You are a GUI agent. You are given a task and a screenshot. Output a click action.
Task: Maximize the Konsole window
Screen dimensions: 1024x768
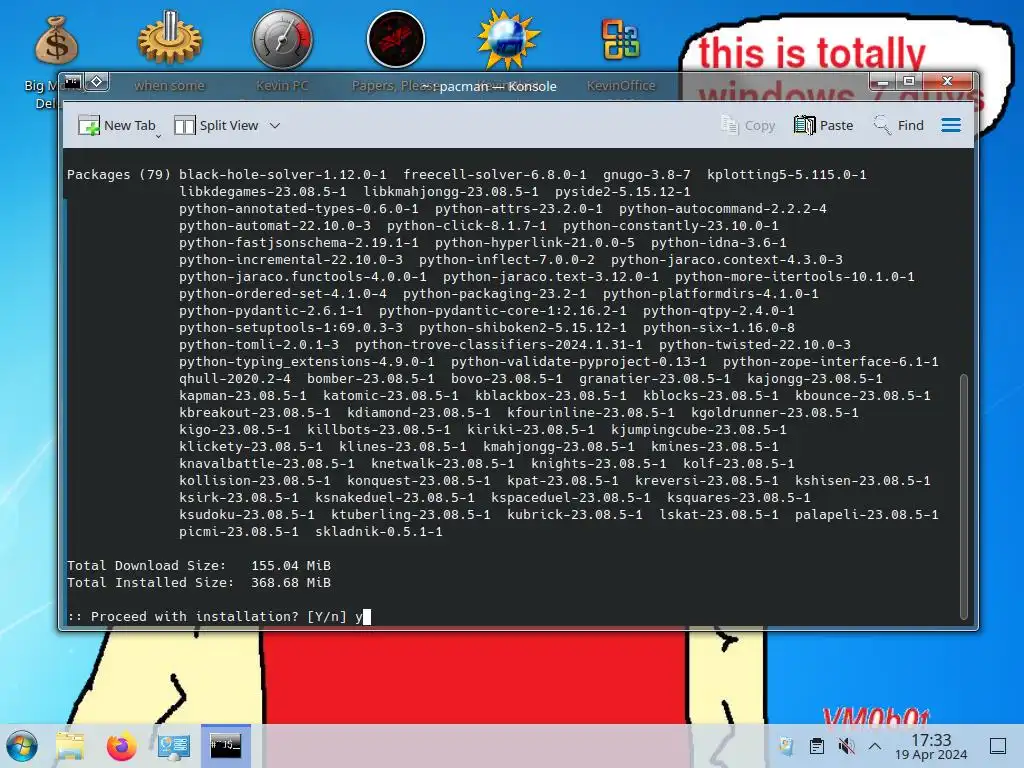pos(908,82)
